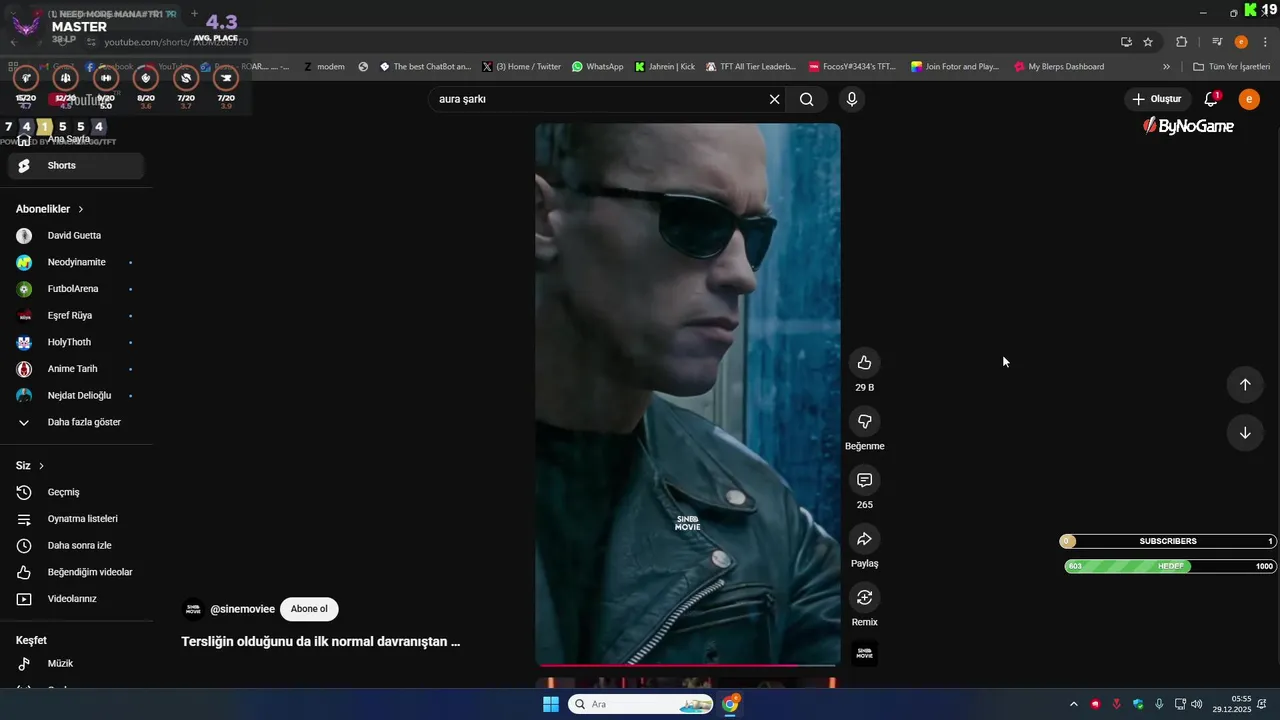The height and width of the screenshot is (720, 1280).
Task: Expand the Abonelikler section
Action: (50, 209)
